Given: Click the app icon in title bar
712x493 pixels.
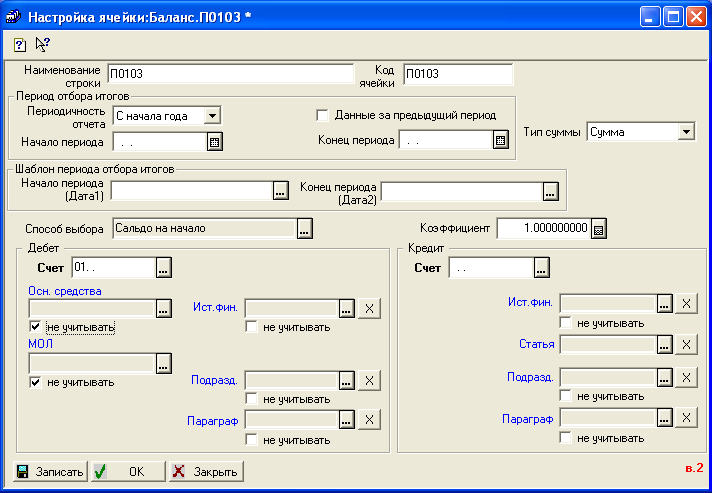Looking at the screenshot, I should click(x=13, y=17).
